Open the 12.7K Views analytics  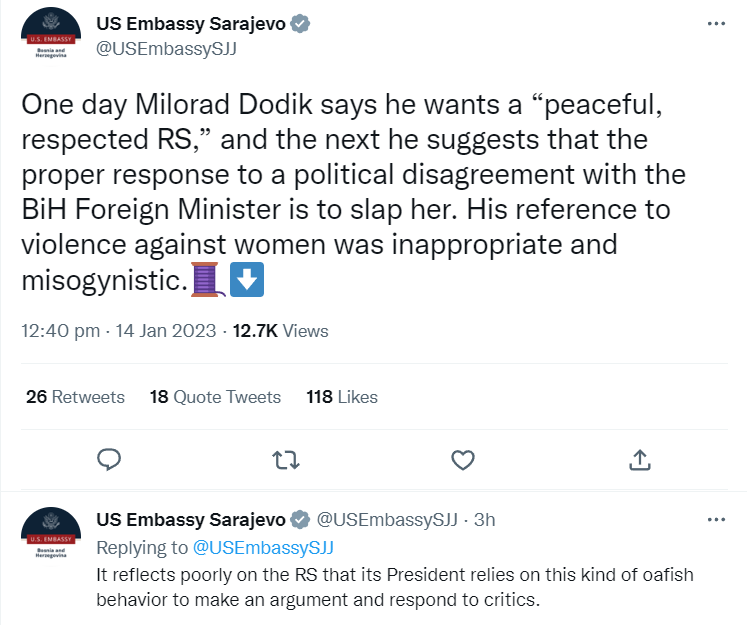[x=281, y=331]
